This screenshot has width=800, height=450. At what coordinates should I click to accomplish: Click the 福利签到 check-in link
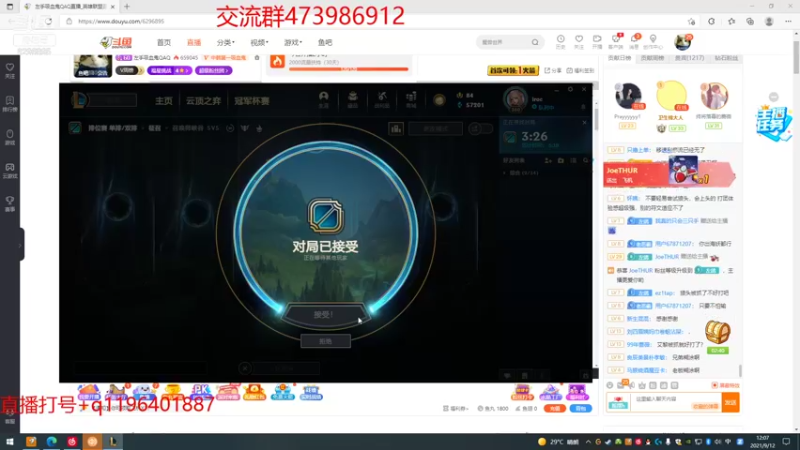[x=581, y=70]
